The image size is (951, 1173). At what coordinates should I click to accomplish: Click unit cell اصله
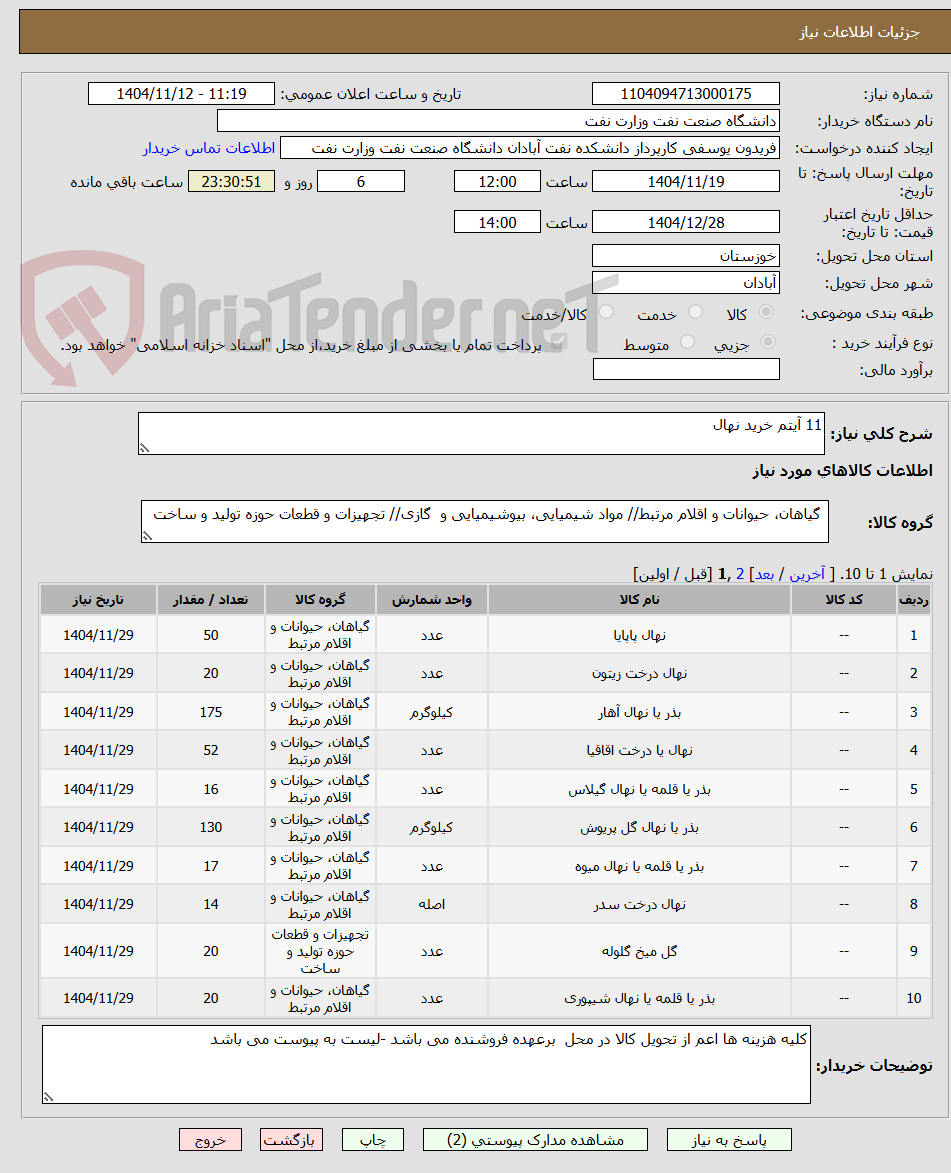click(432, 904)
